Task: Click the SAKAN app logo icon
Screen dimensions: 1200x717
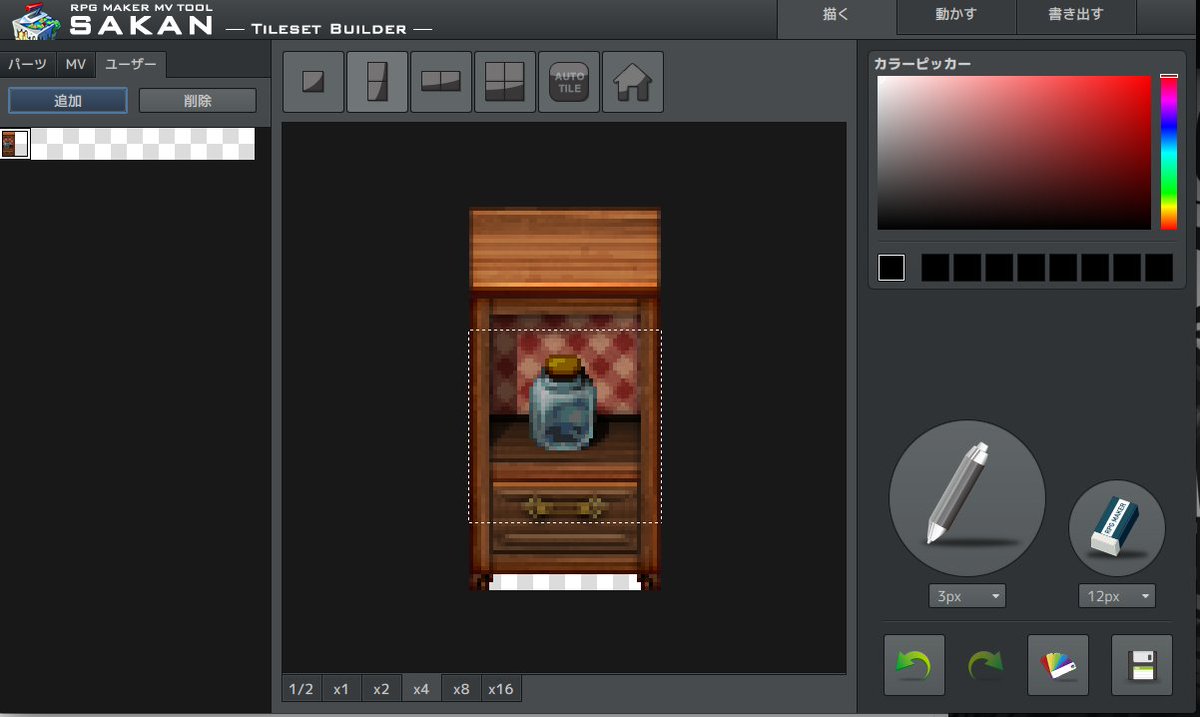Action: [36, 21]
